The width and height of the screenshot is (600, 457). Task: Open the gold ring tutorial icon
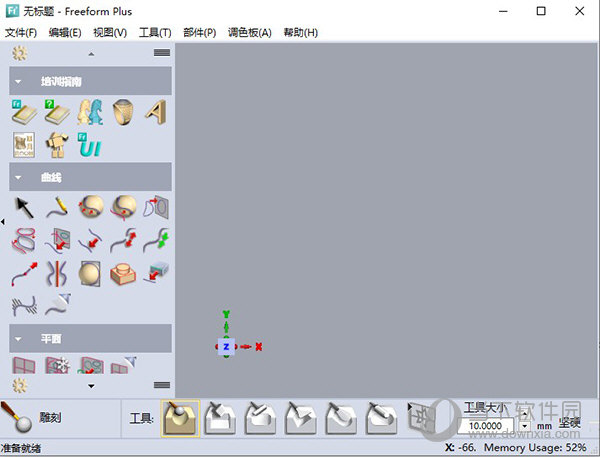tap(123, 112)
